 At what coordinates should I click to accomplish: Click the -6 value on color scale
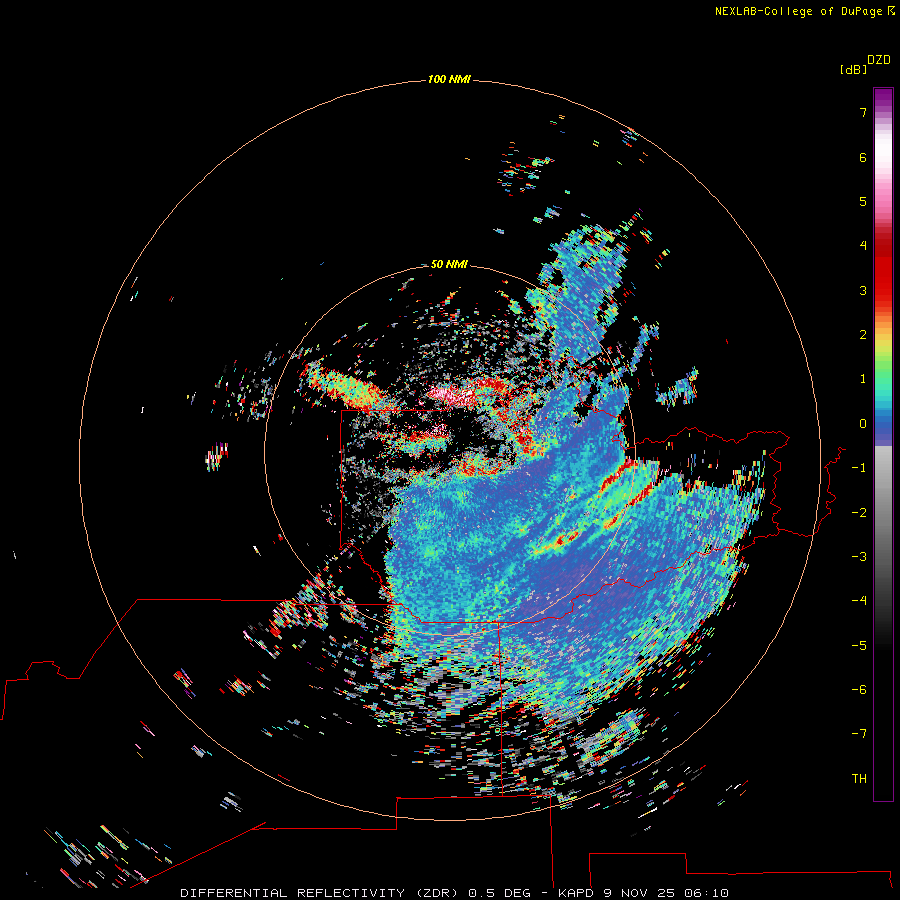pos(859,690)
